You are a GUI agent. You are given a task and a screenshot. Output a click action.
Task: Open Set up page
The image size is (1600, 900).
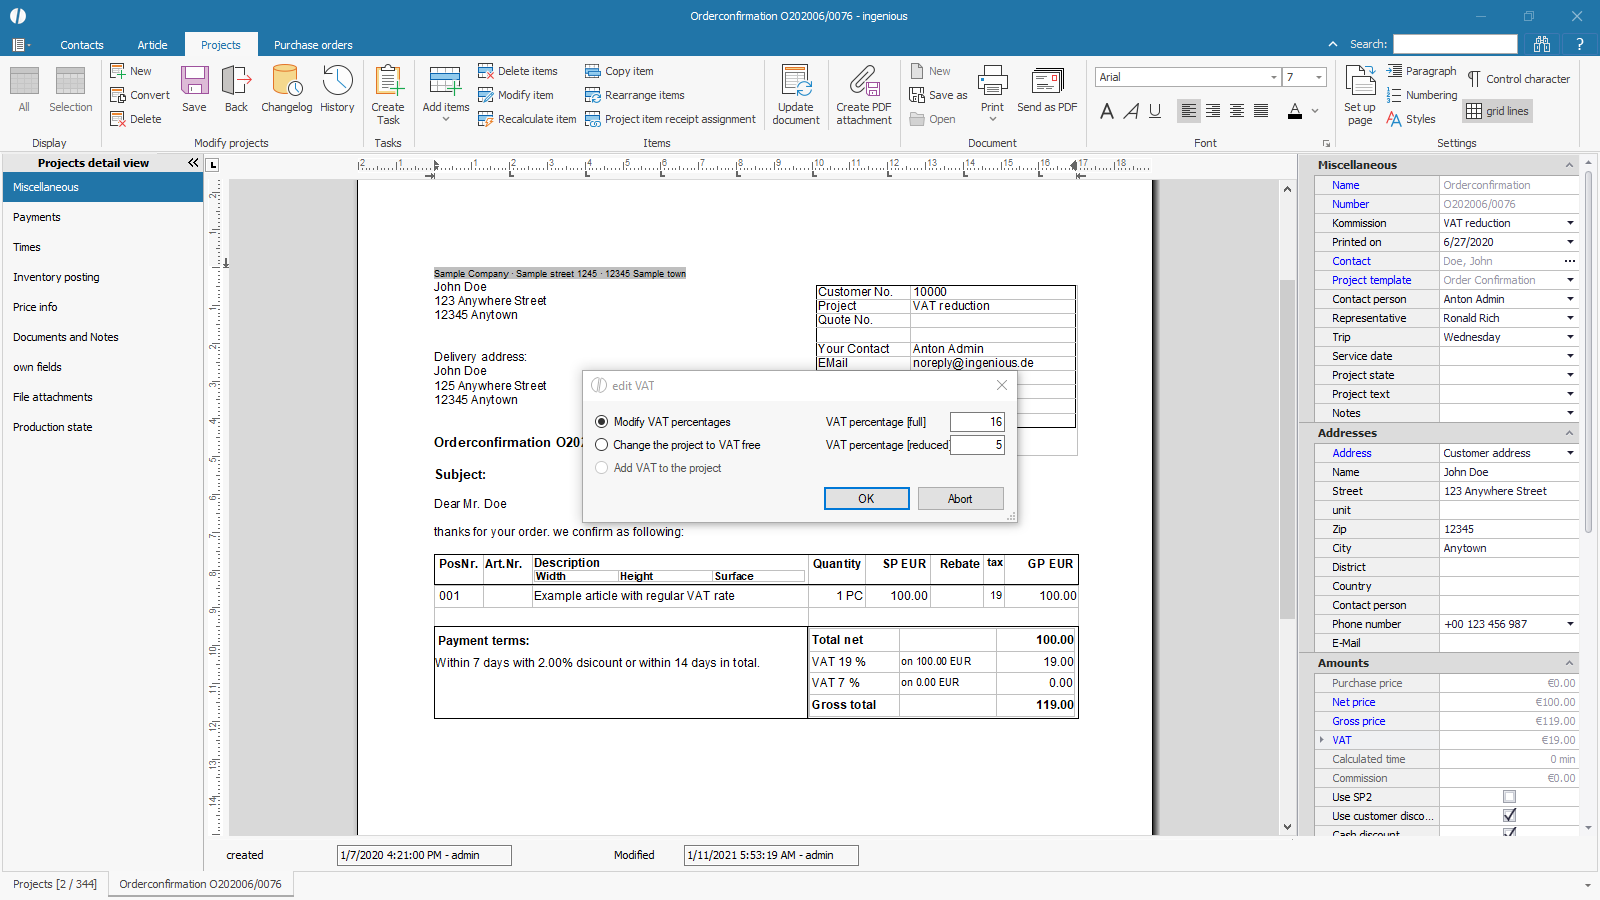(x=1360, y=94)
